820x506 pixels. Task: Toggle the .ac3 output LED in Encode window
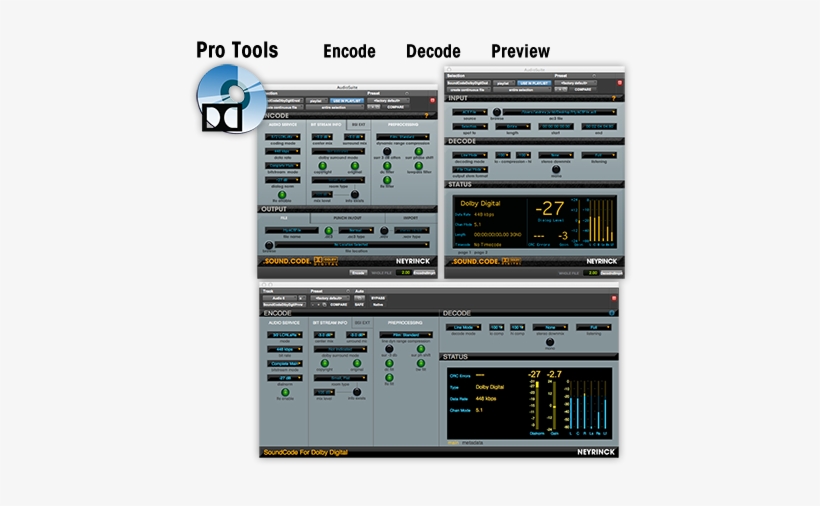point(328,231)
